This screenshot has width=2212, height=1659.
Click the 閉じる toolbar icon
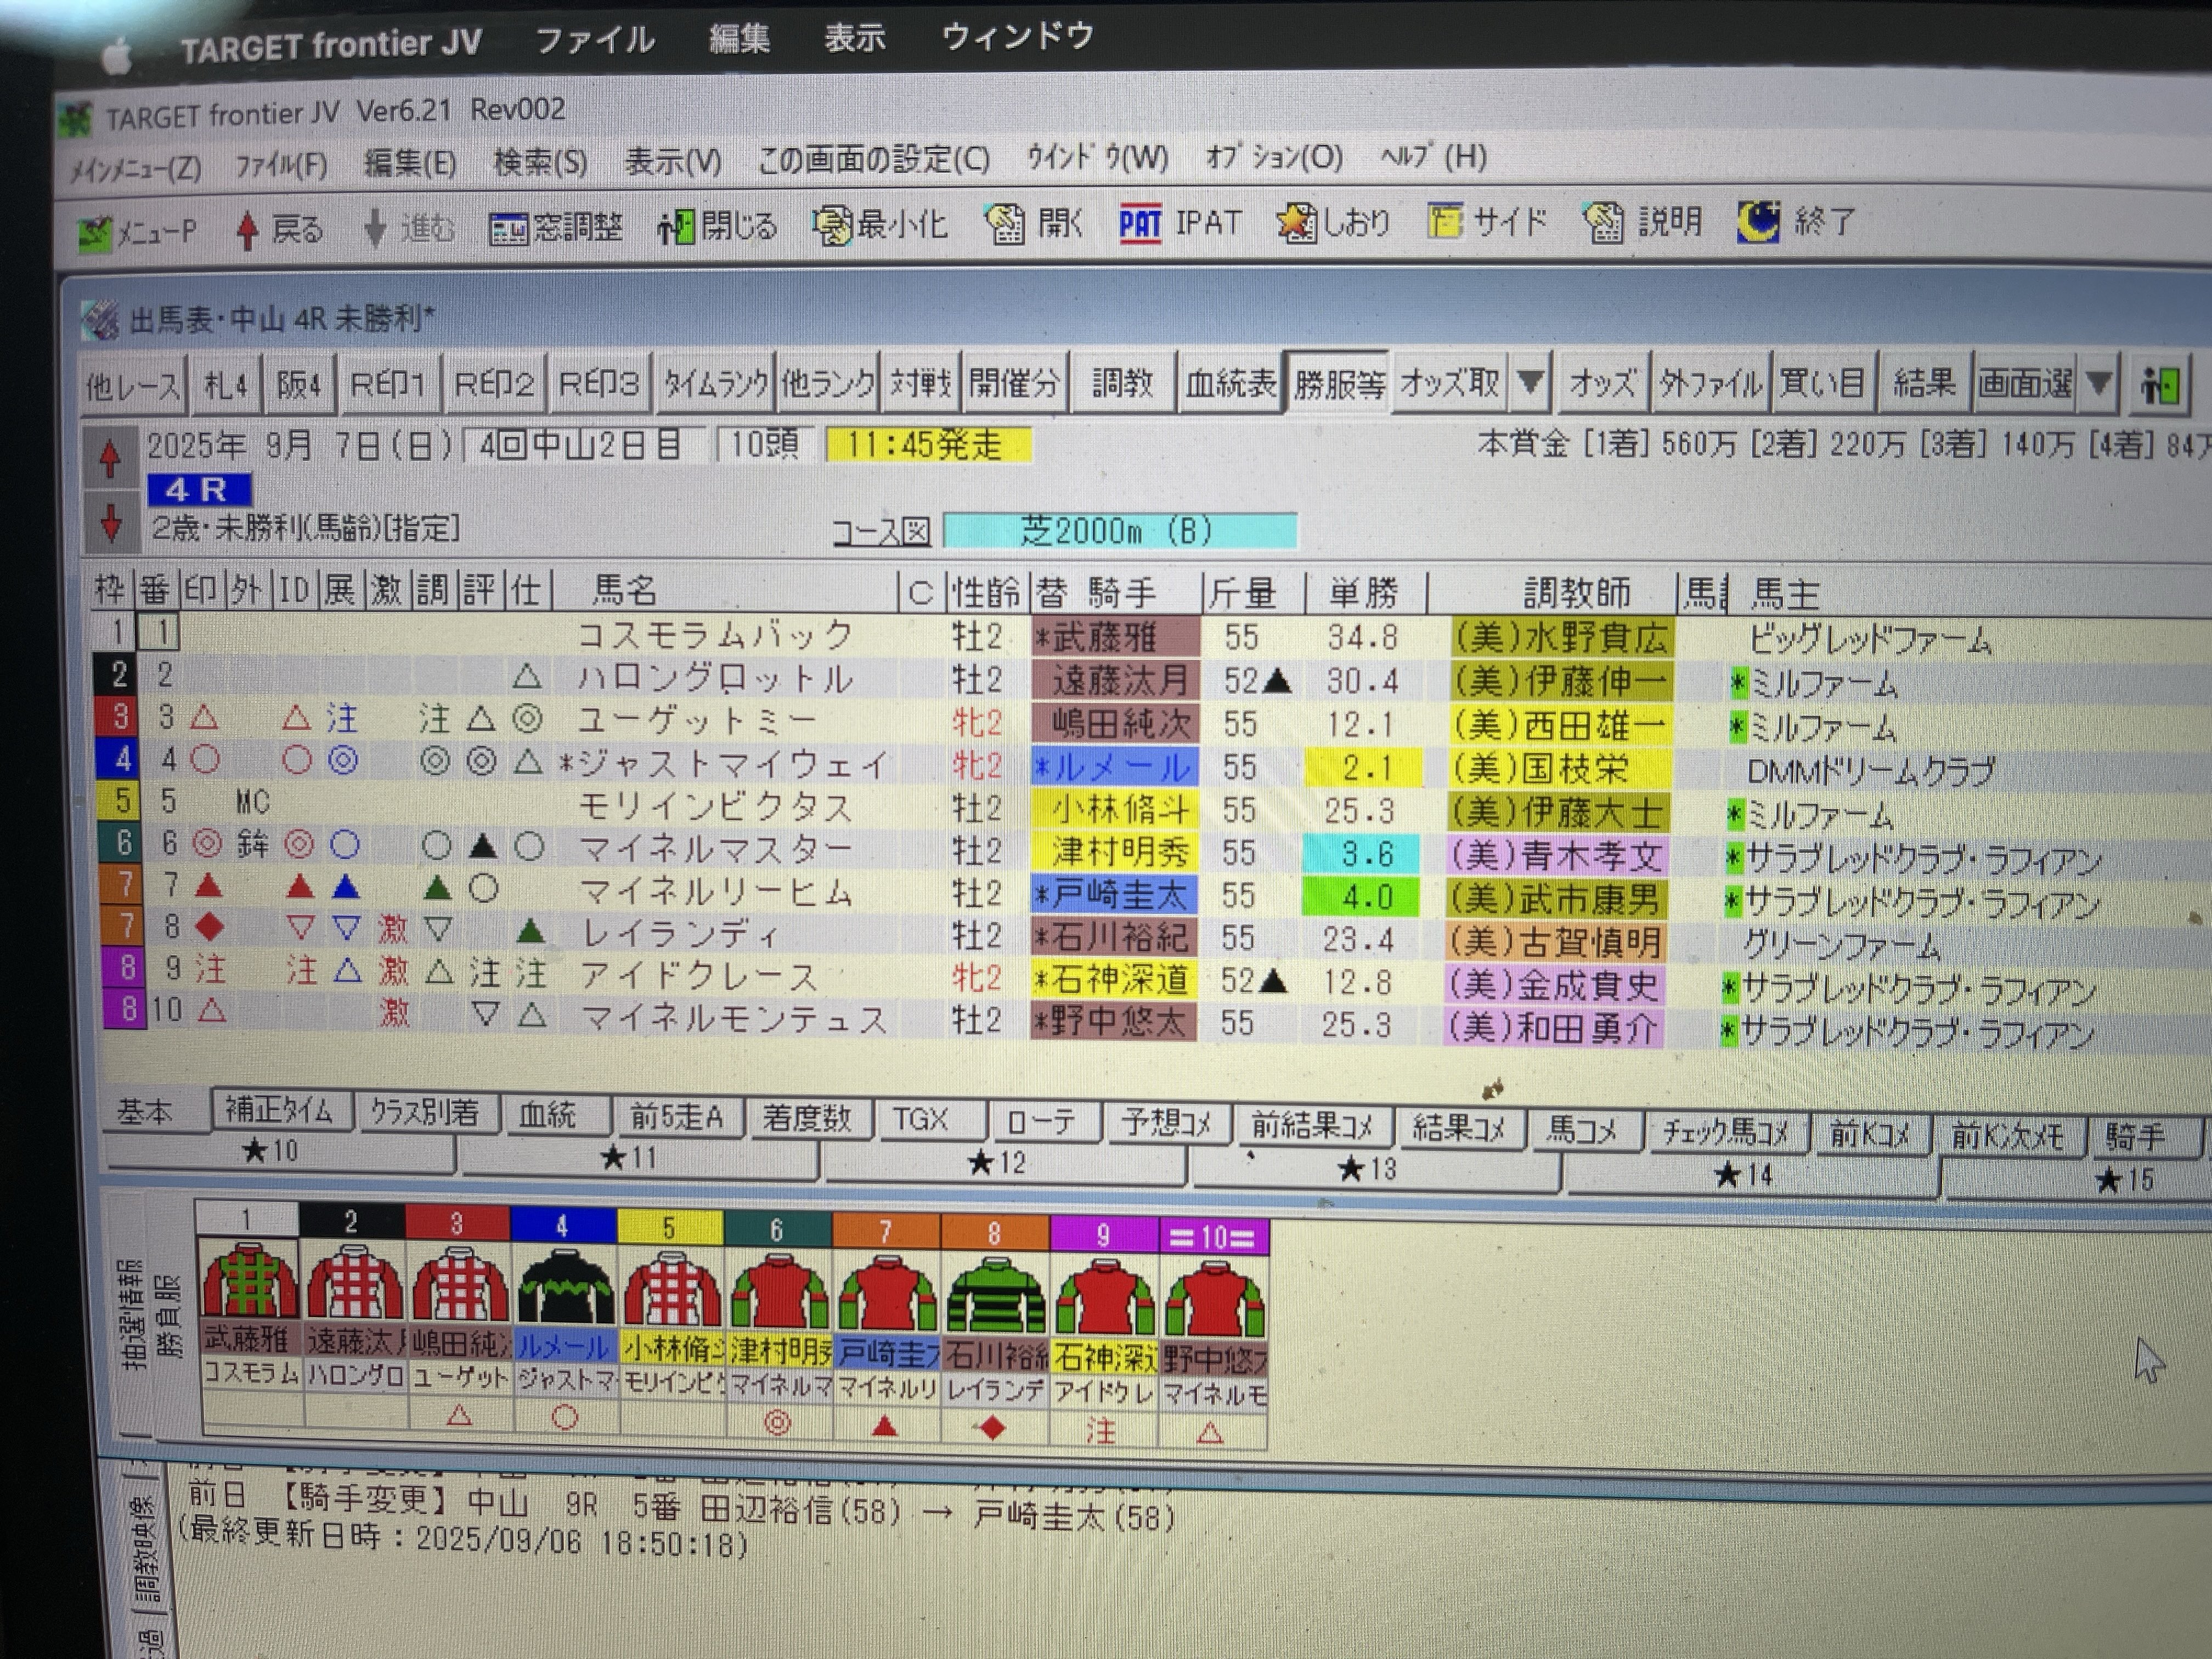point(676,227)
